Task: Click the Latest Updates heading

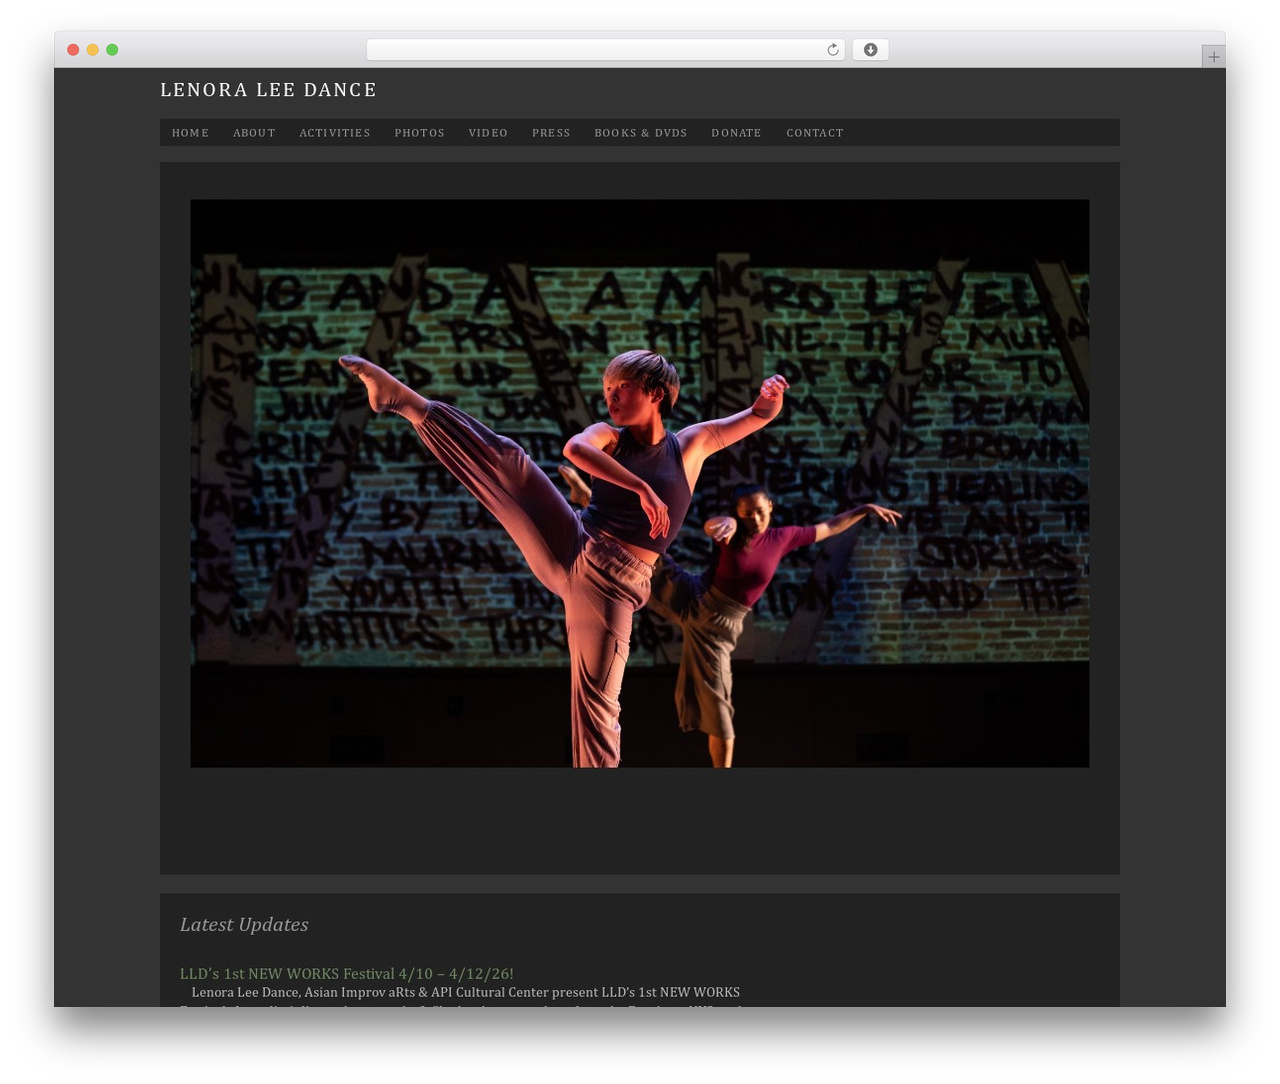Action: 244,925
